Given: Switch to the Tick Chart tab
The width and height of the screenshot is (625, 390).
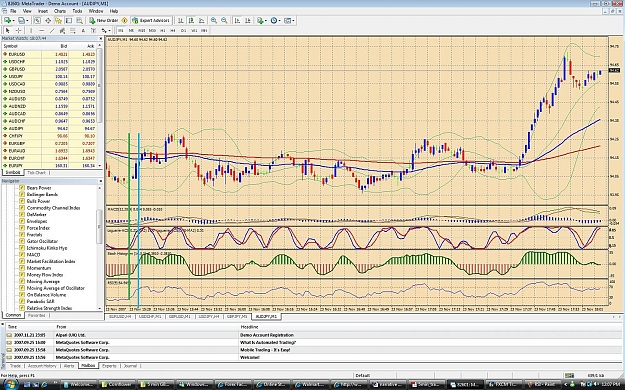Looking at the screenshot, I should (x=36, y=173).
